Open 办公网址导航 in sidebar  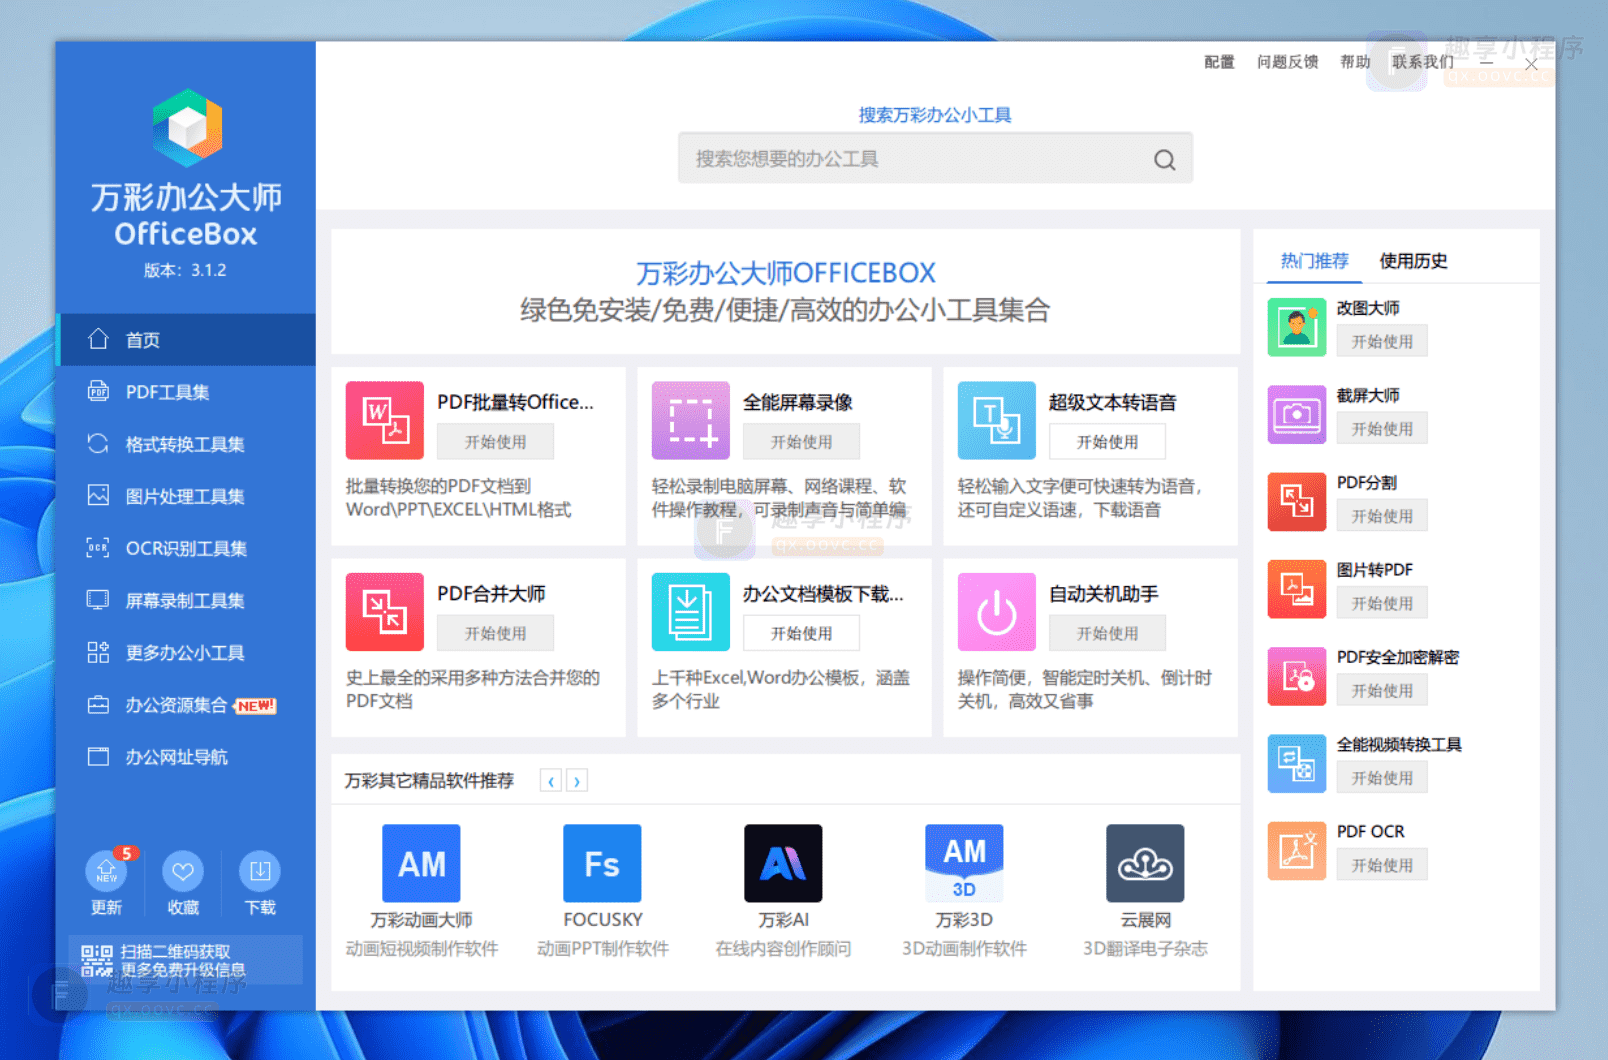[186, 757]
